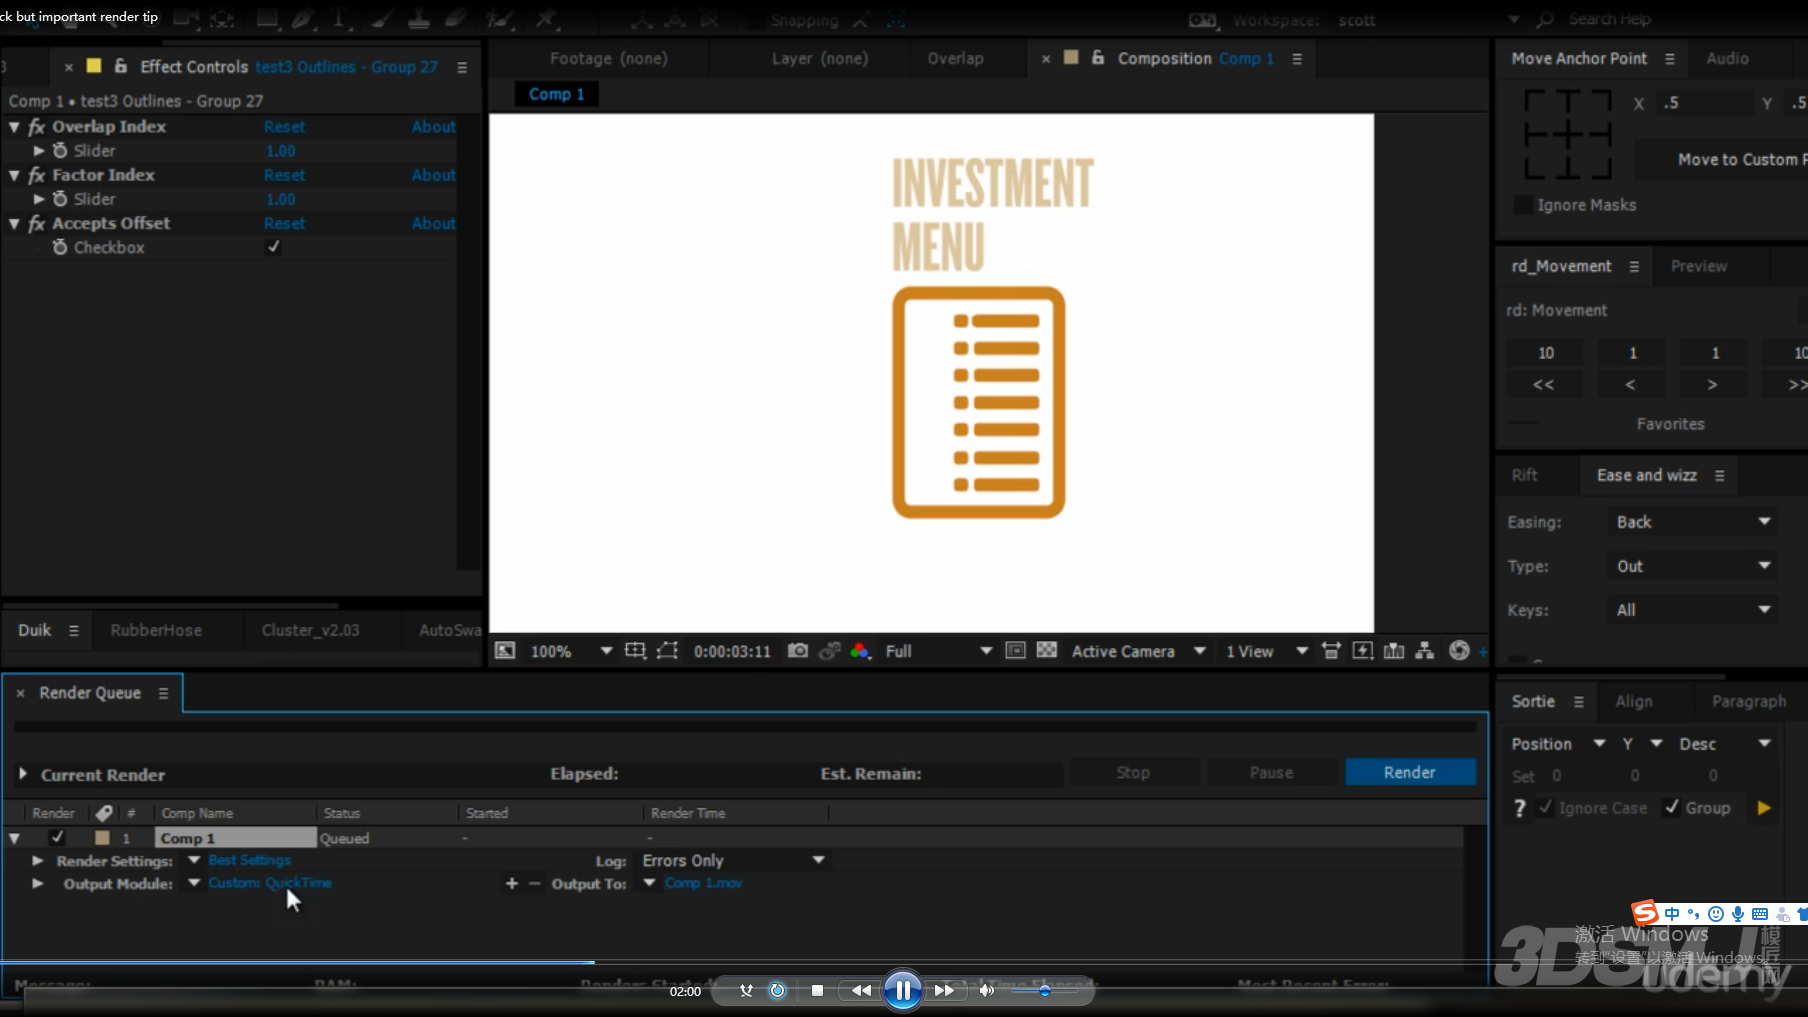Open 1 View layout dropdown
Image resolution: width=1808 pixels, height=1017 pixels.
pos(1267,651)
